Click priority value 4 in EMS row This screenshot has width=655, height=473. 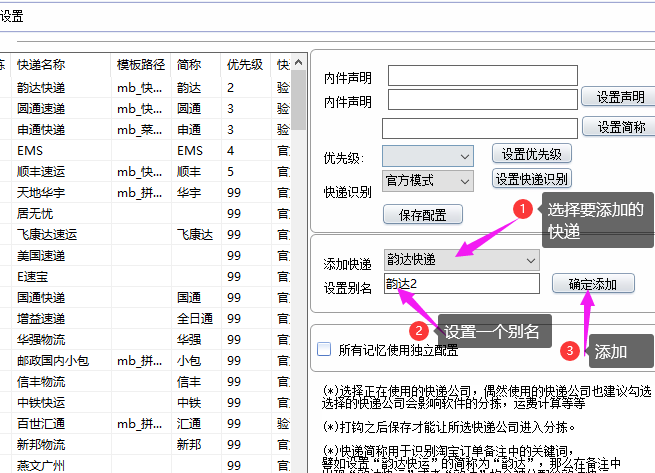[x=231, y=150]
